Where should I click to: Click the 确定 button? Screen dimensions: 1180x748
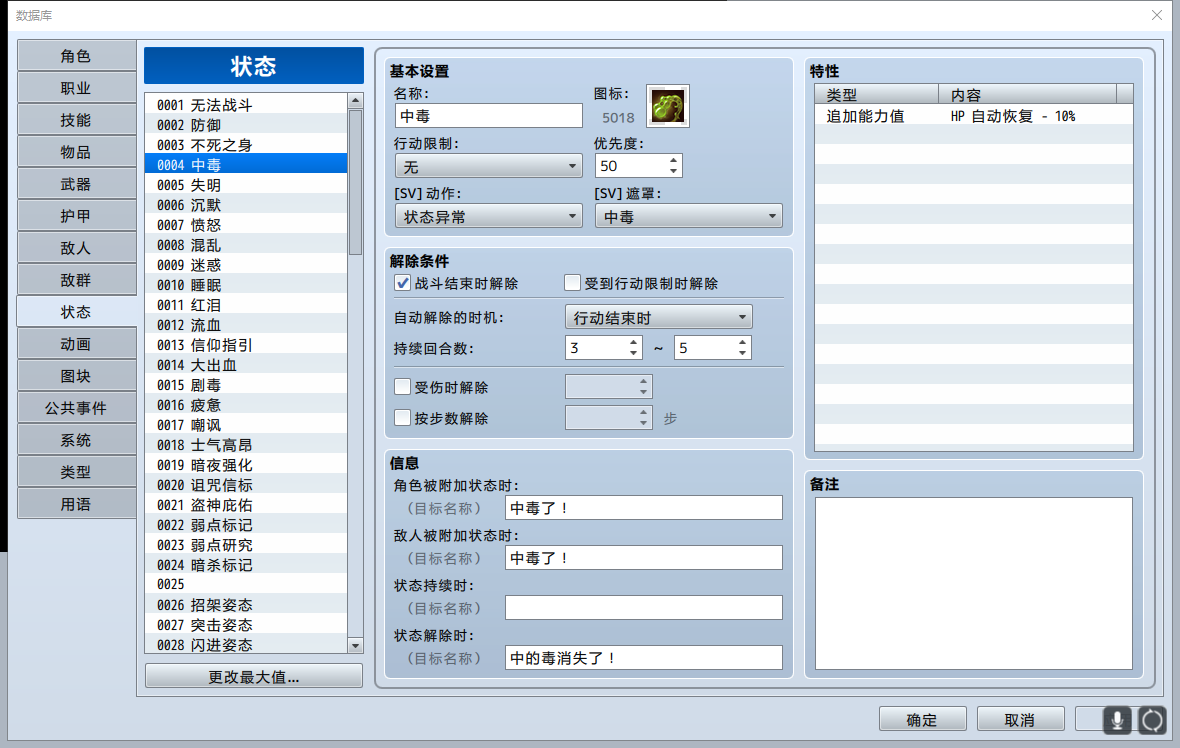pos(922,719)
